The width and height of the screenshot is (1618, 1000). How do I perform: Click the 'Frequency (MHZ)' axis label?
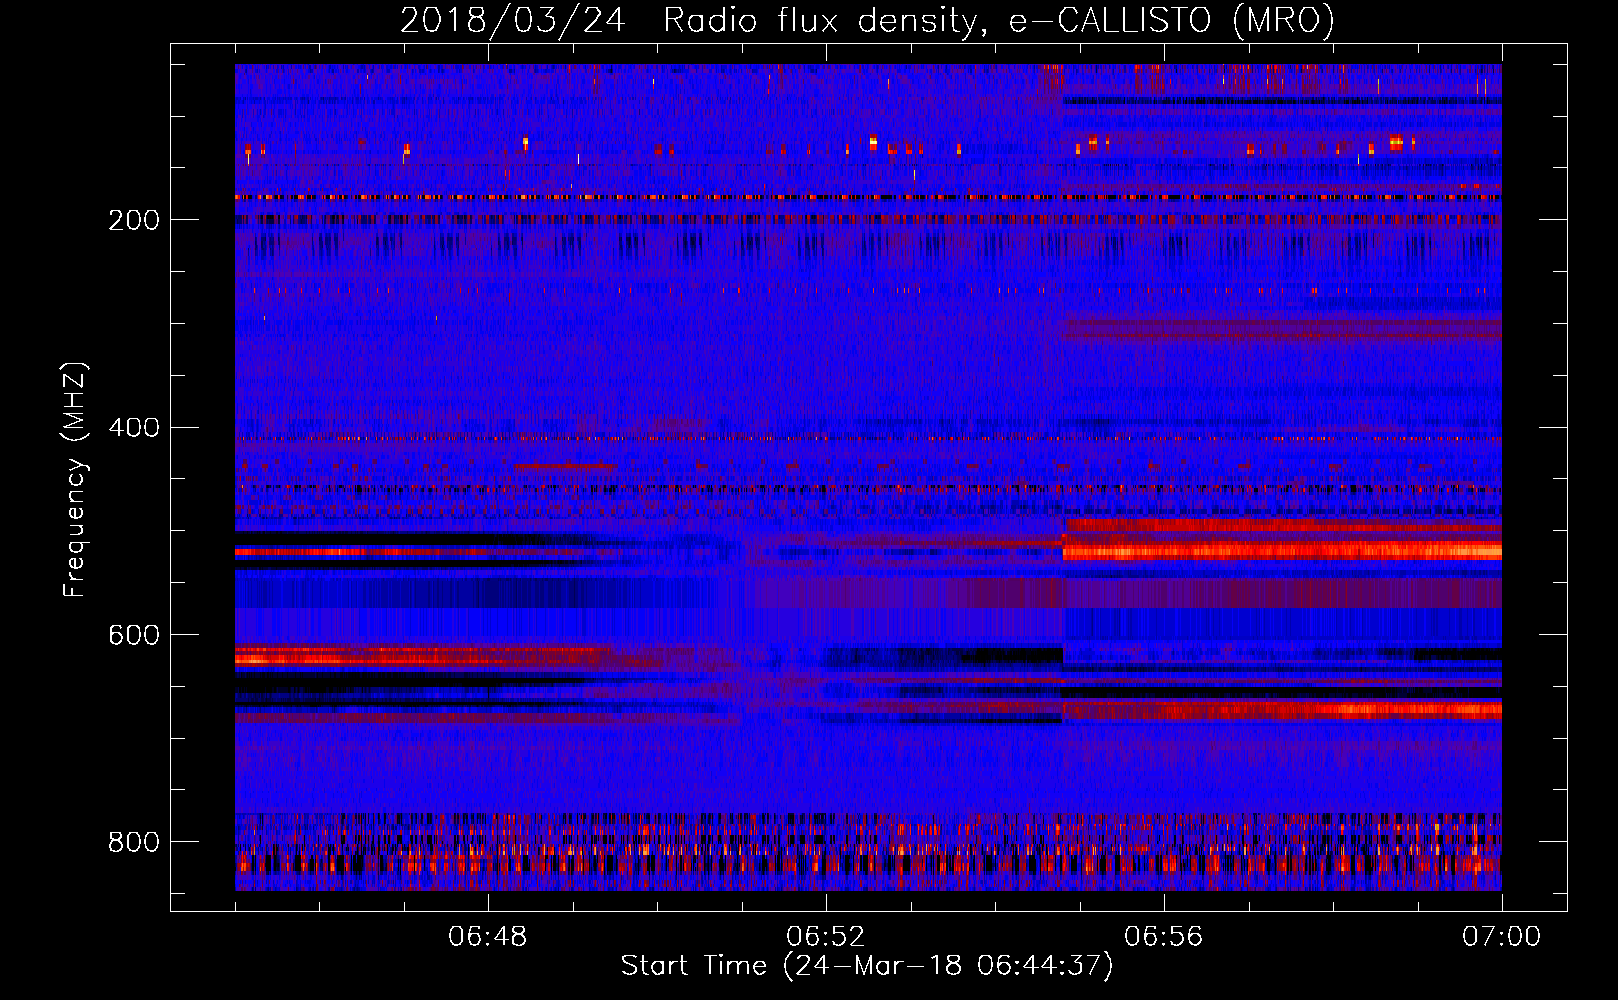click(75, 479)
